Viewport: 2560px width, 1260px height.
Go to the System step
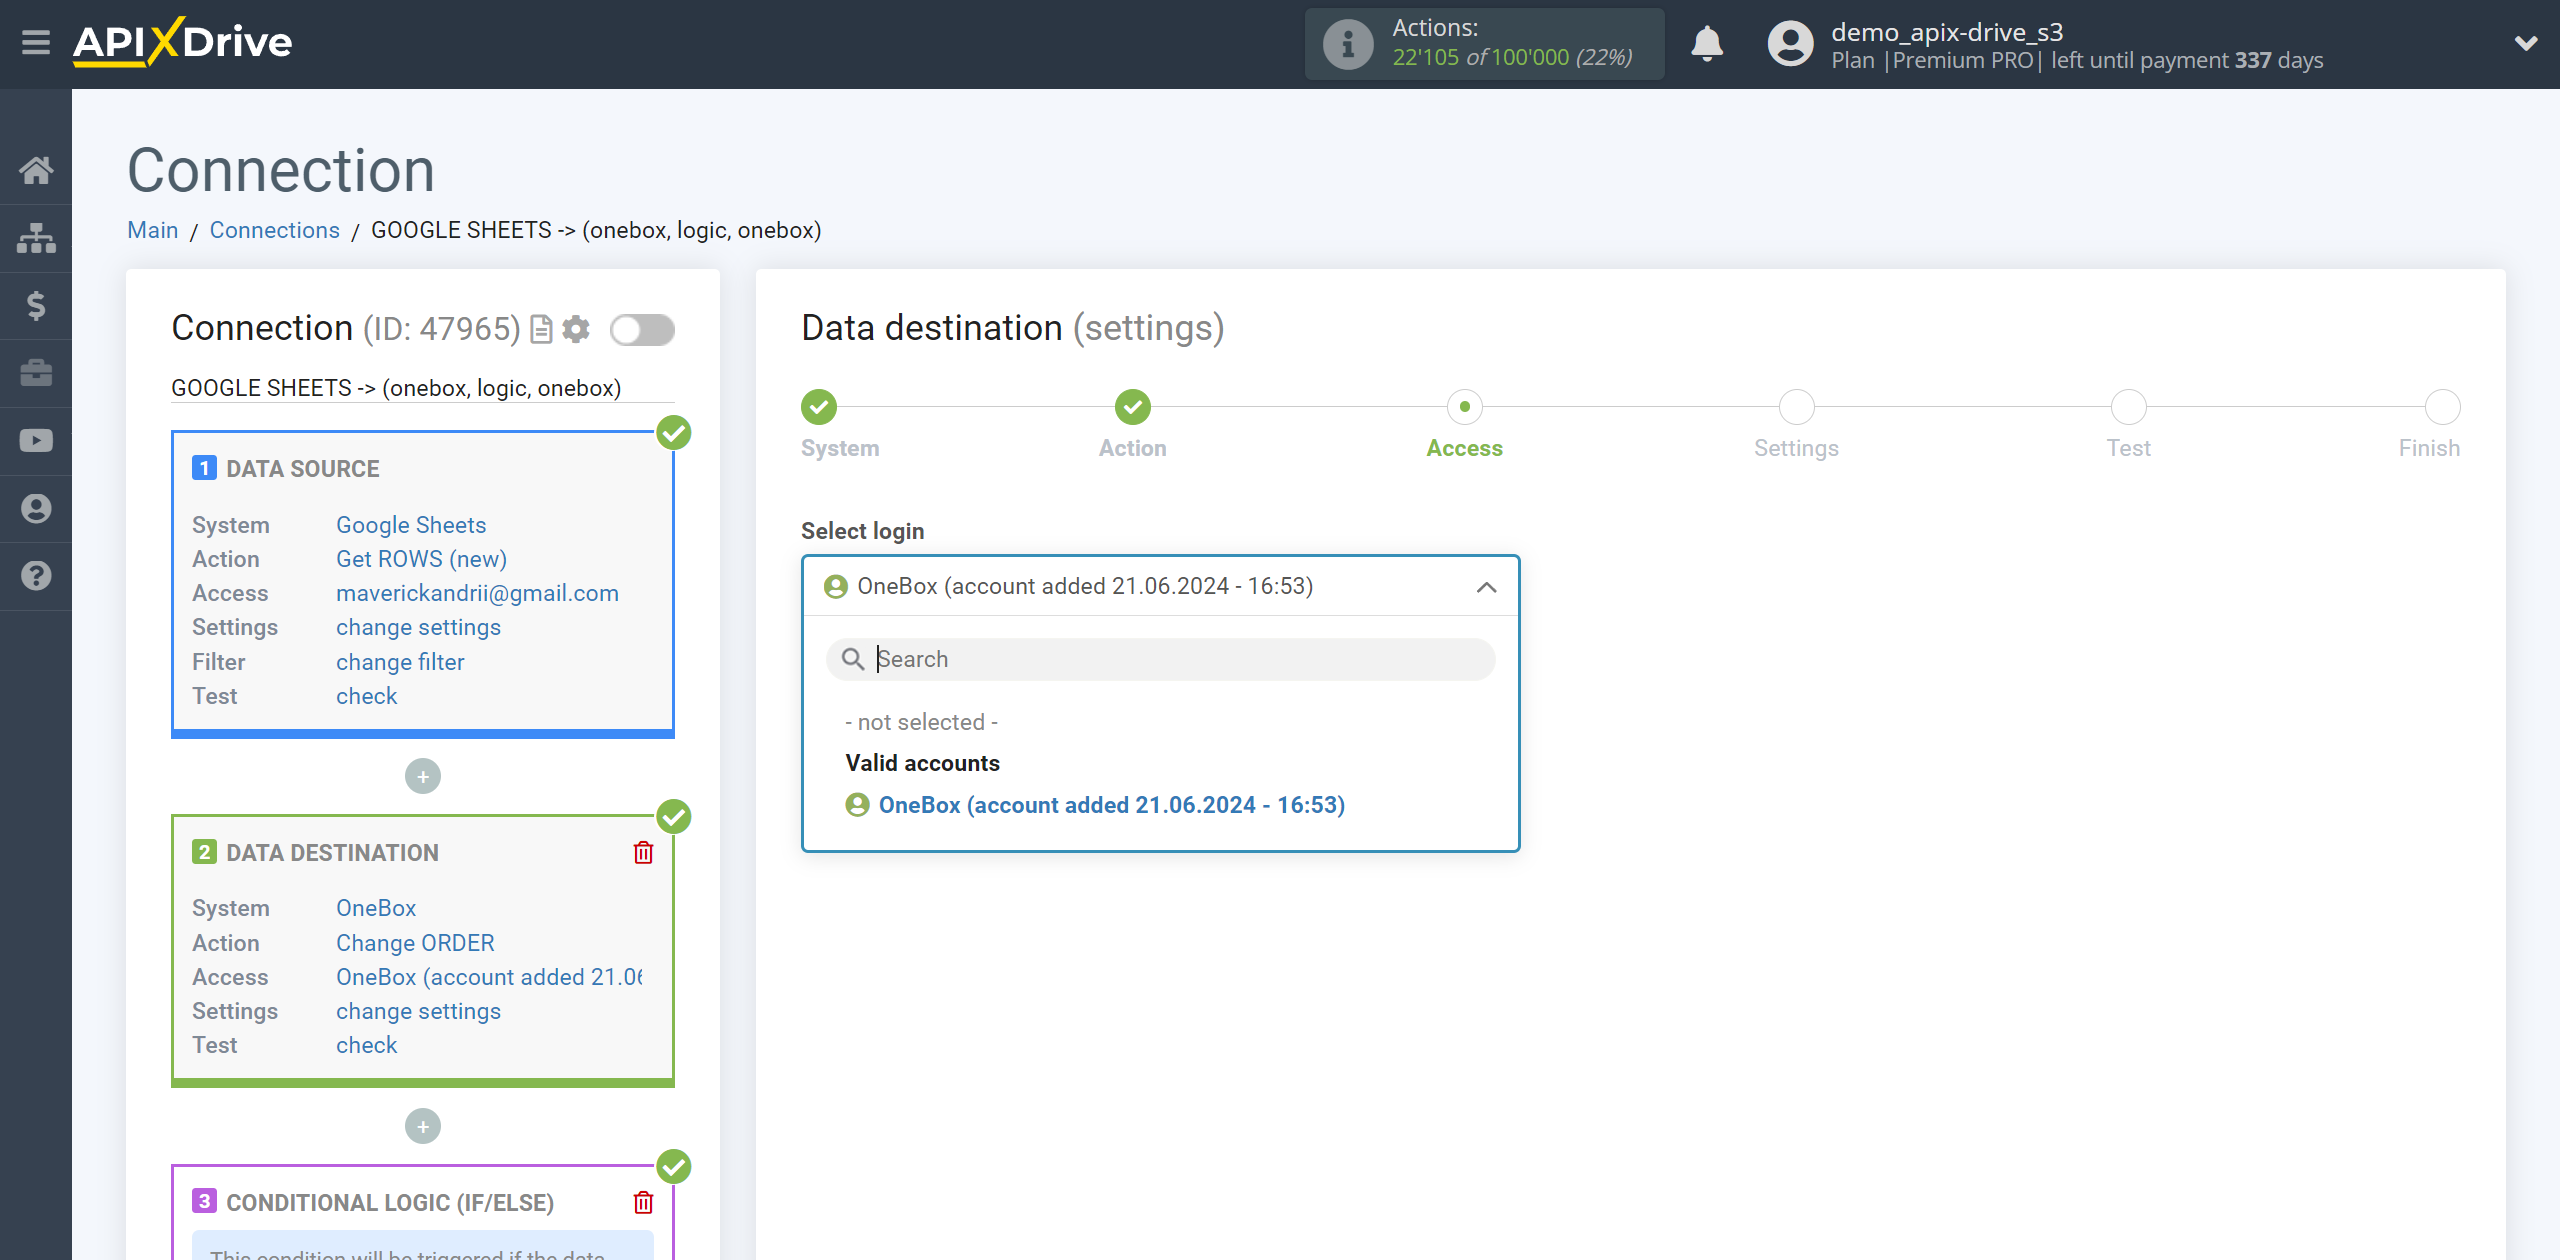819,407
